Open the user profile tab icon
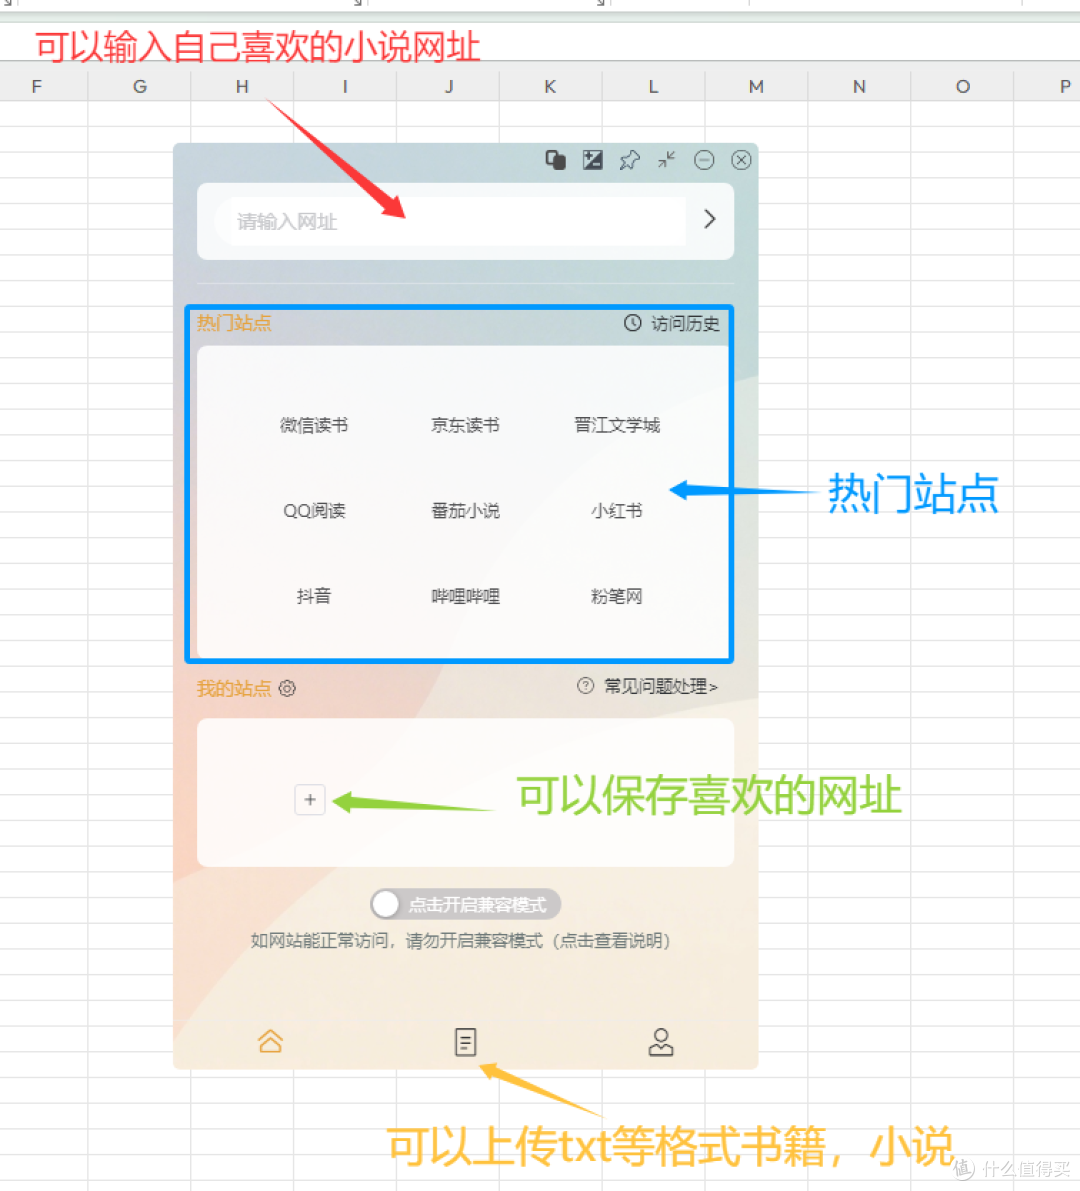 pos(661,1042)
